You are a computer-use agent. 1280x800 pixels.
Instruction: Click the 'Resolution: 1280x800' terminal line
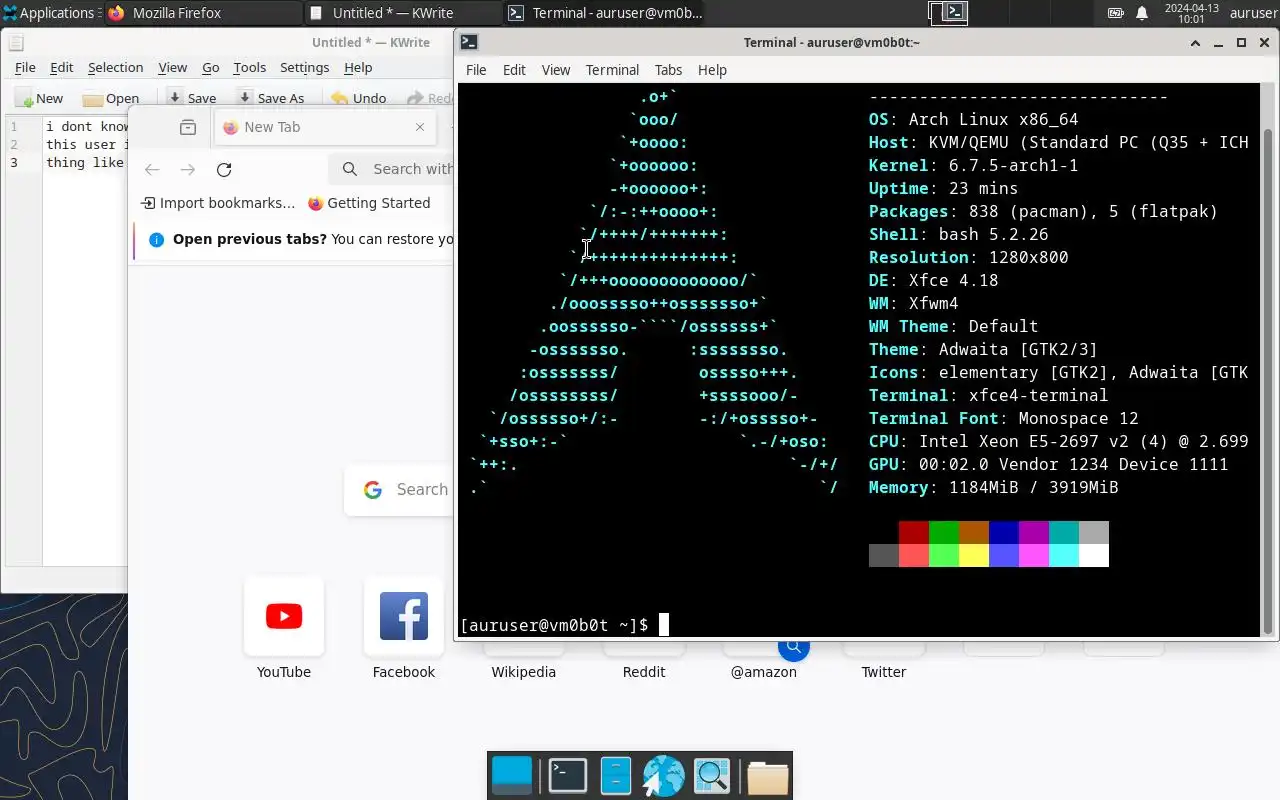coord(968,257)
